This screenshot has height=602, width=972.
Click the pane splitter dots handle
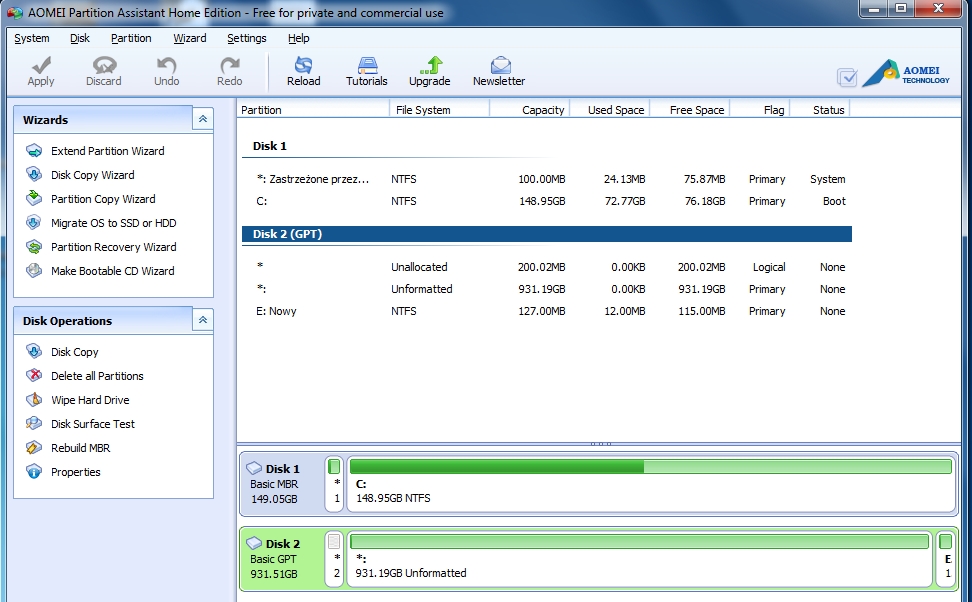click(601, 444)
